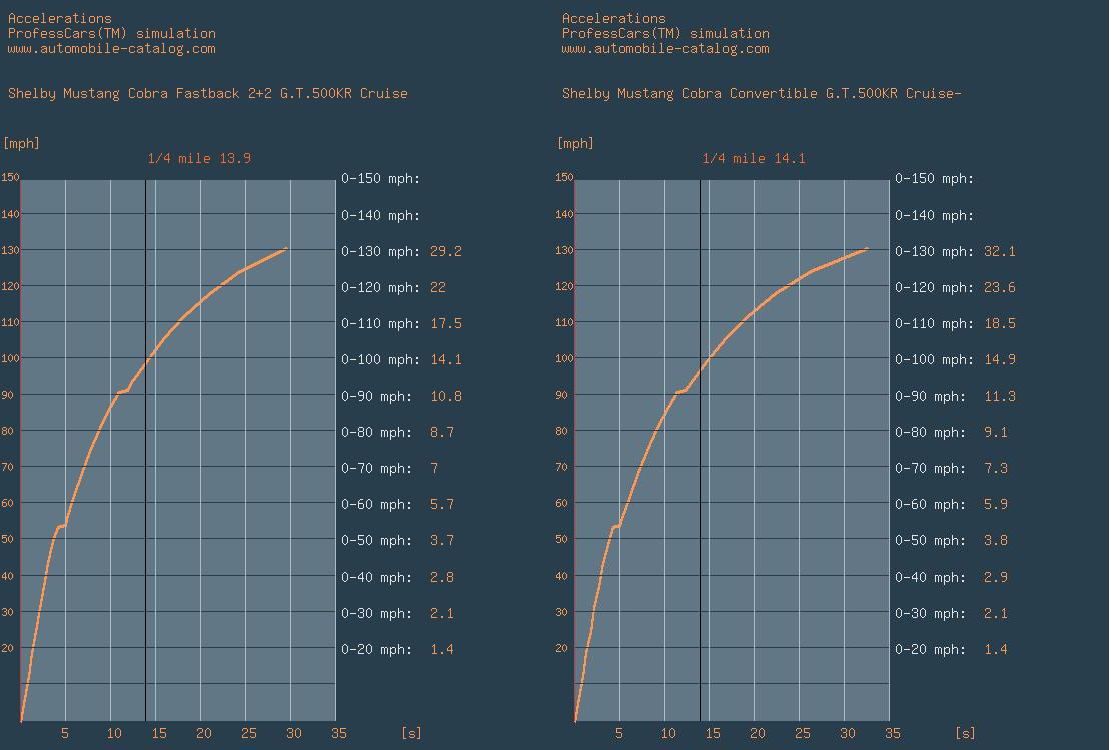Click the Convertible chart's '0-150 mph:' label
Screen dimensions: 1111x750
(x=935, y=179)
